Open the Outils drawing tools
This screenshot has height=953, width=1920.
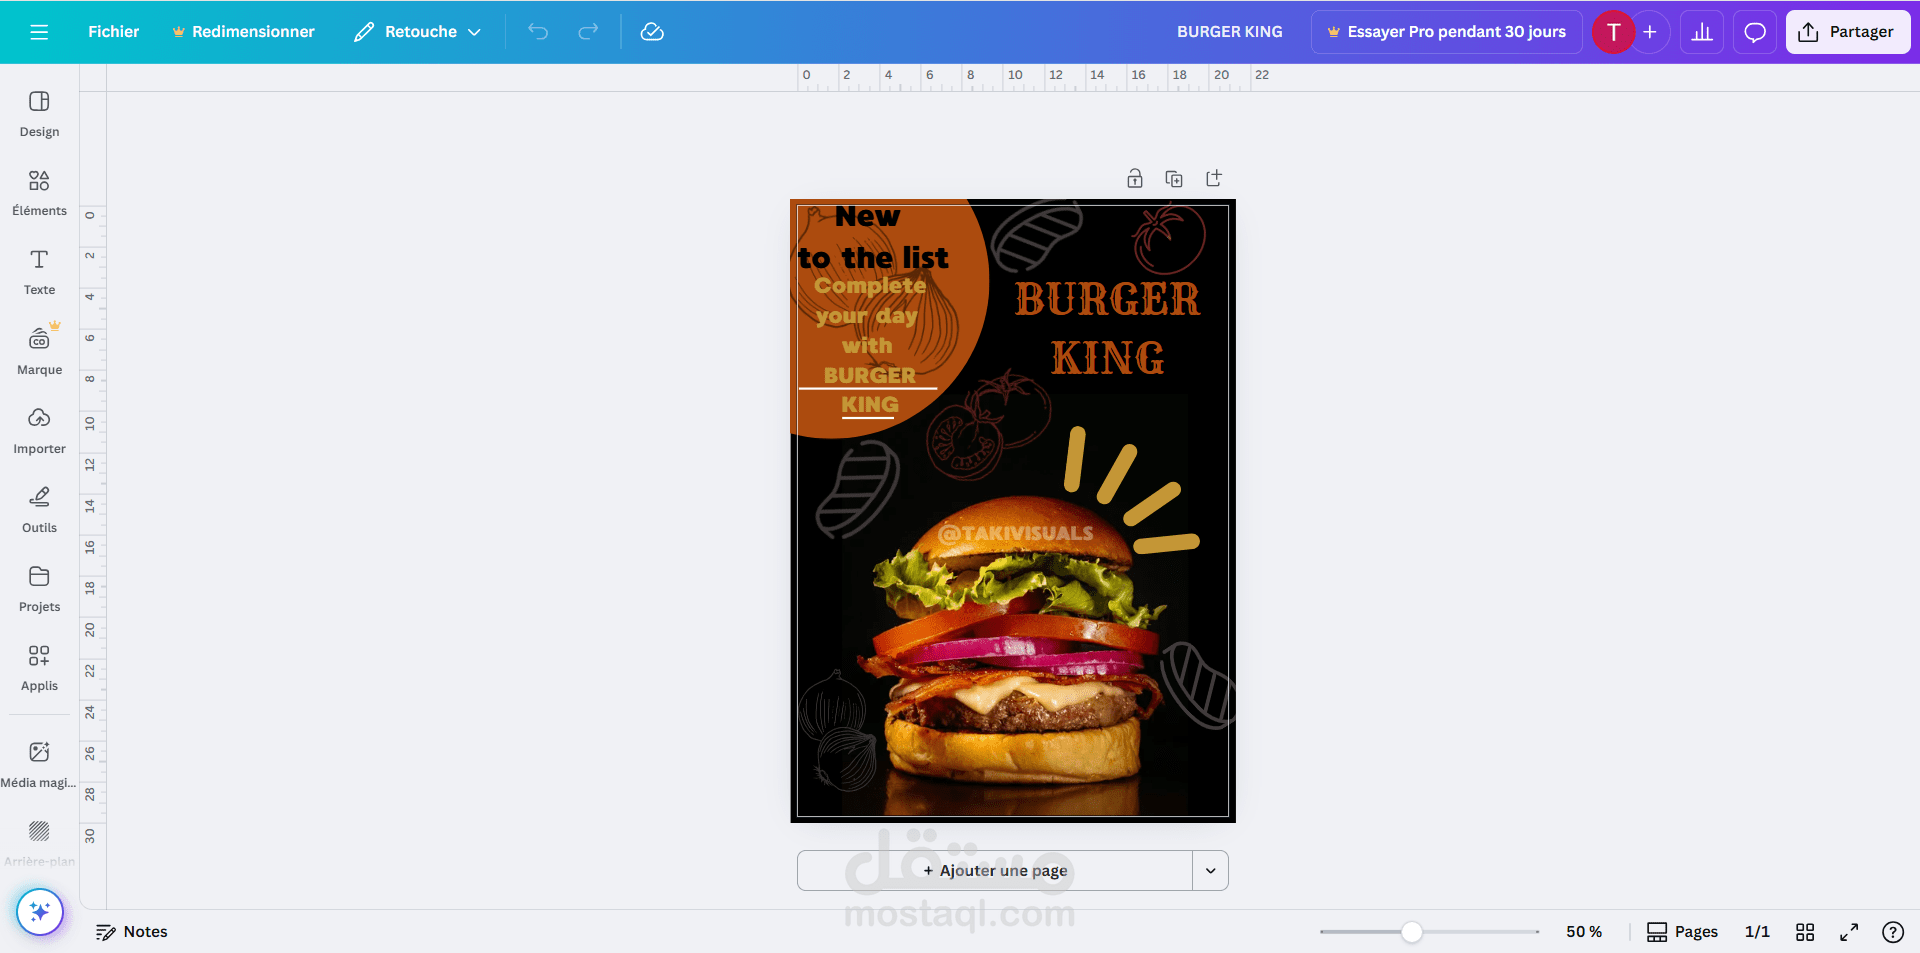click(x=39, y=510)
